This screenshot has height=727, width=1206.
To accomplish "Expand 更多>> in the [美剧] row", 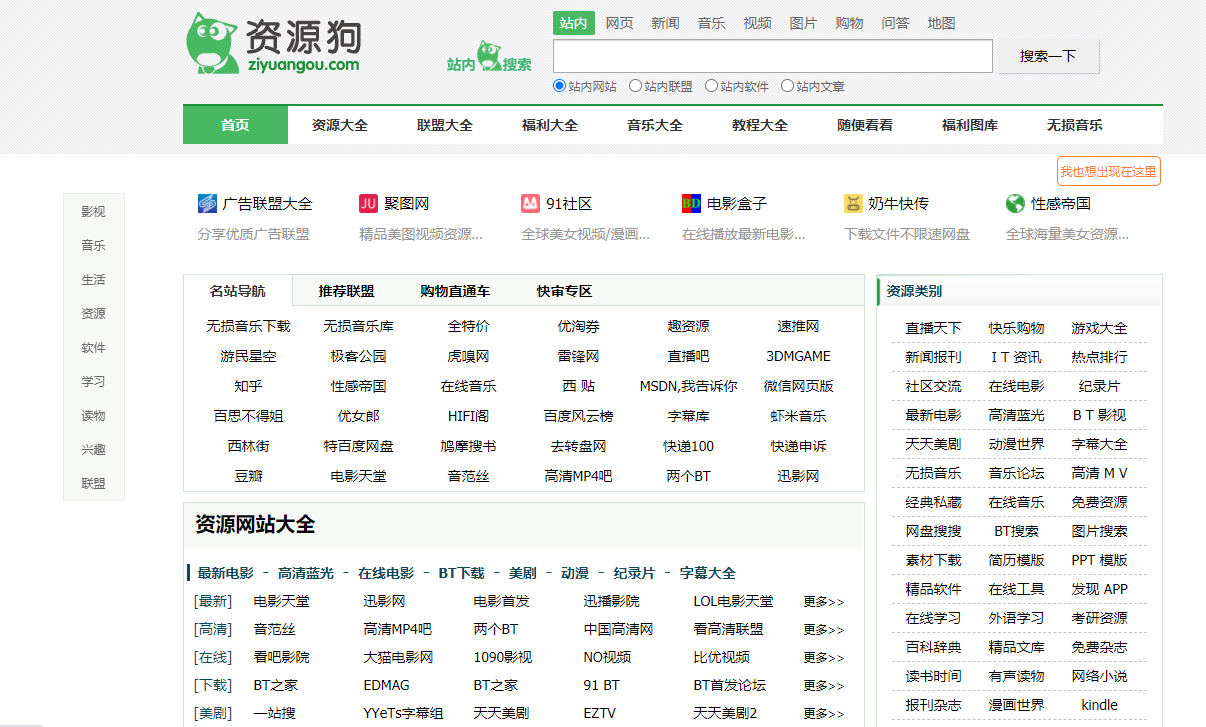I will [824, 714].
